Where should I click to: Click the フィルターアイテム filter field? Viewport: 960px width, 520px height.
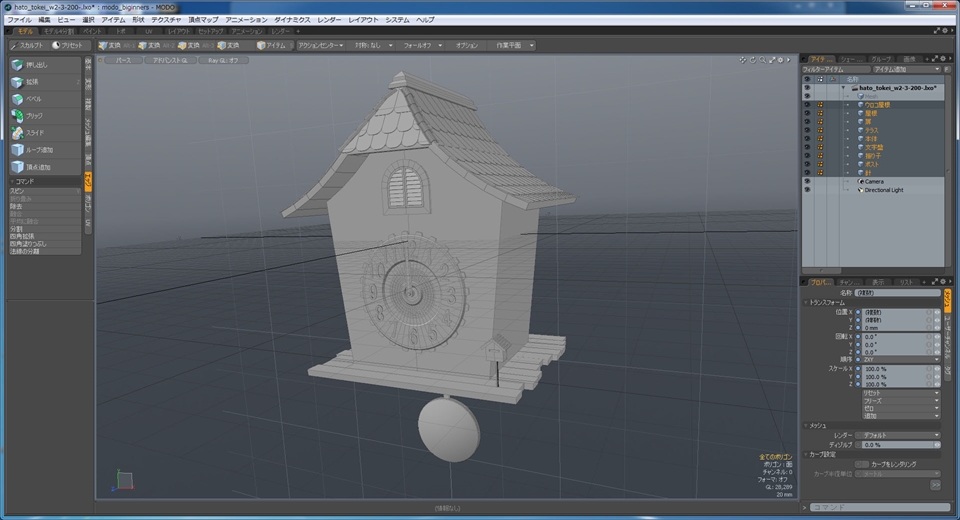coord(836,70)
